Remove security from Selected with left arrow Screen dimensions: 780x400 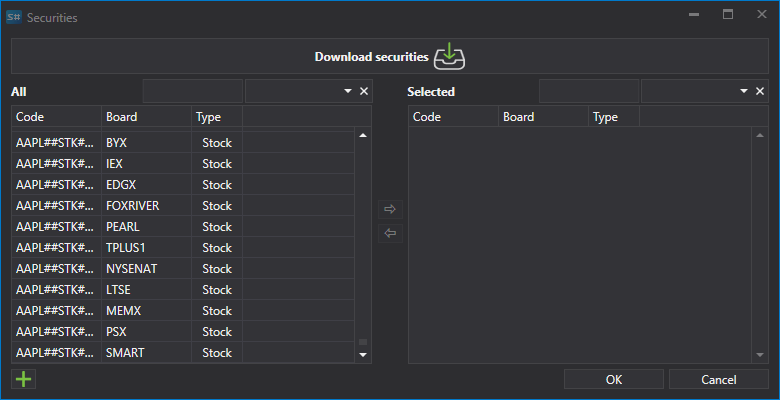pos(390,233)
